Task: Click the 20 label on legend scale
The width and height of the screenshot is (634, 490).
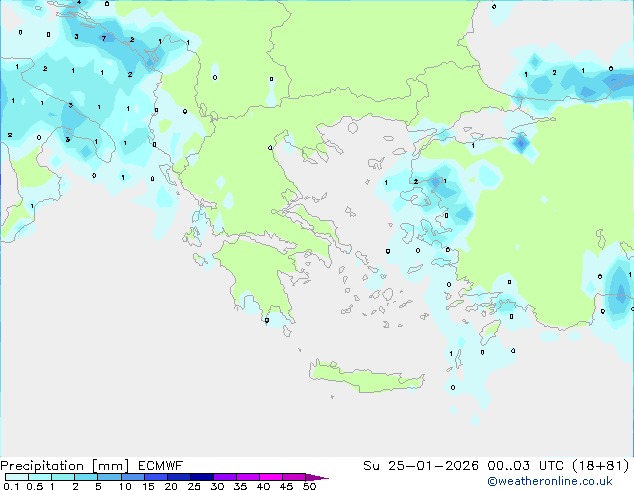Action: (x=170, y=486)
